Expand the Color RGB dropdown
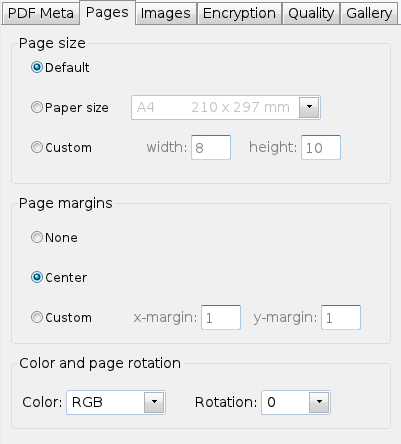This screenshot has height=444, width=401. point(154,402)
